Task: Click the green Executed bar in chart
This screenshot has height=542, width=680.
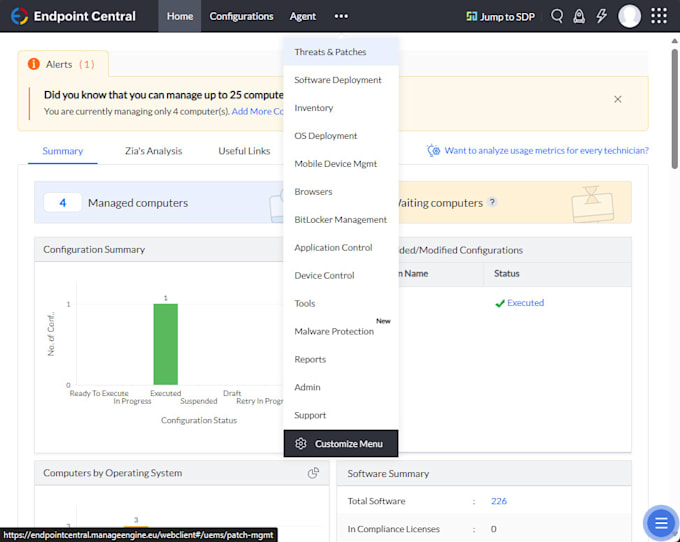Action: (165, 344)
